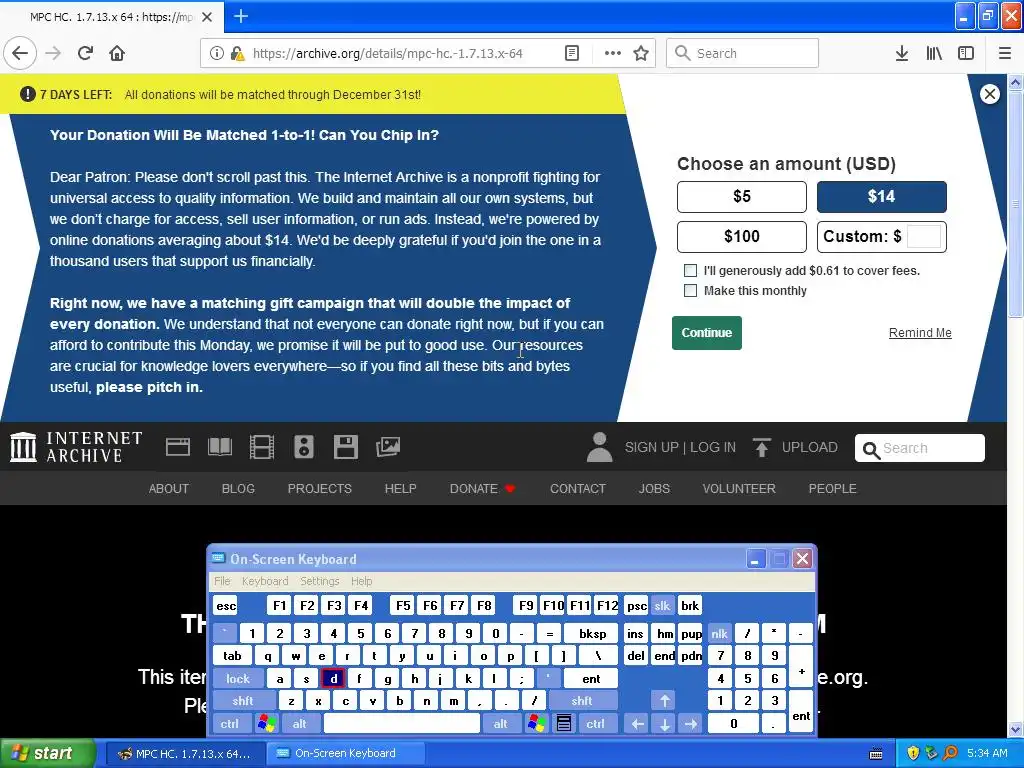The height and width of the screenshot is (768, 1024).
Task: Open the Firefox hamburger menu
Action: tap(1004, 54)
